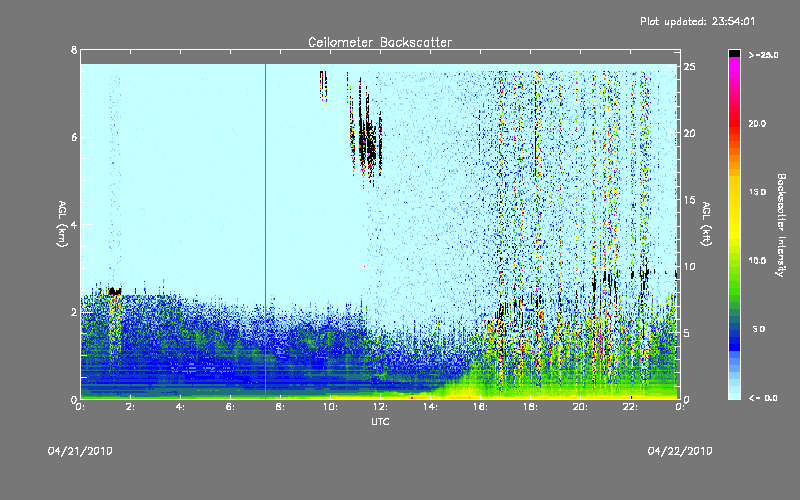Click the 'Backscatter Intensity' colorbar label
This screenshot has width=800, height=500.
click(781, 225)
